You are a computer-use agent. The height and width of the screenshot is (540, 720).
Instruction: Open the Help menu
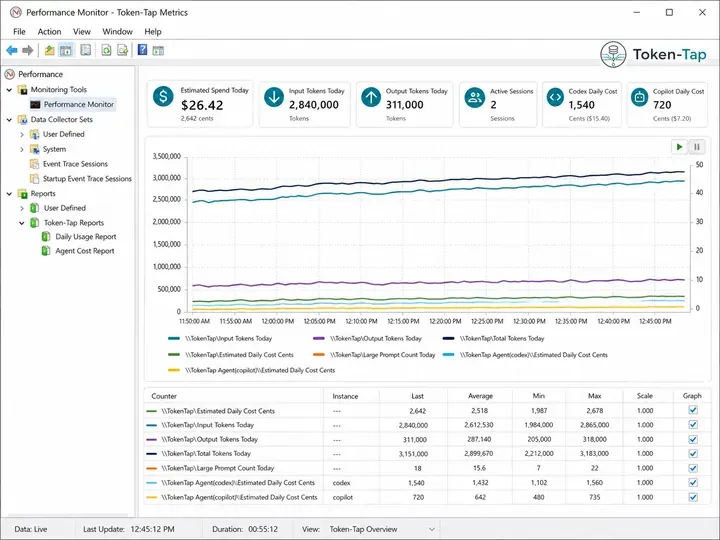point(153,32)
